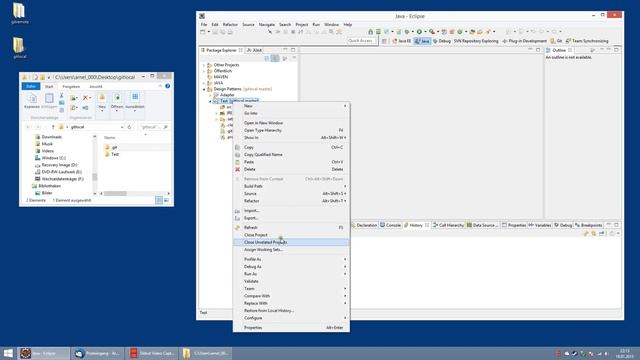The image size is (640, 360).
Task: Select the .git folder in Explorer file list
Action: 111,147
